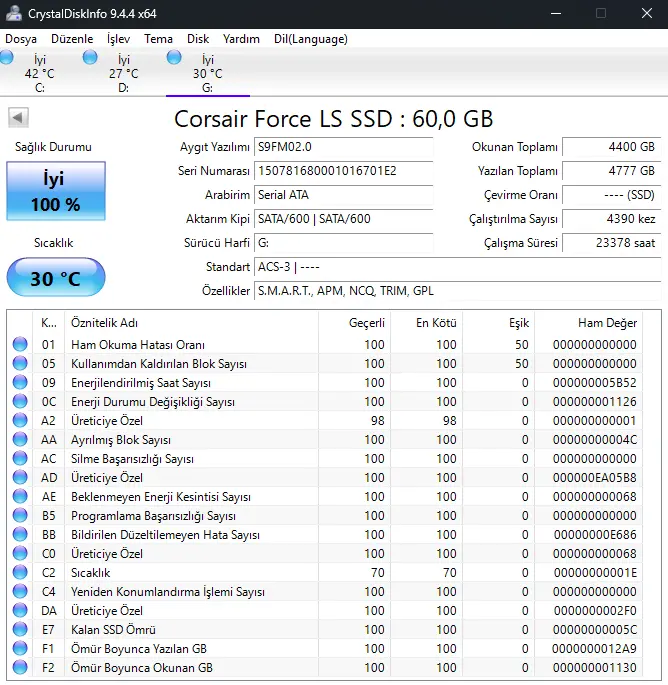The width and height of the screenshot is (668, 685).
Task: Click raw value 000000EA05B8
Action: (595, 477)
